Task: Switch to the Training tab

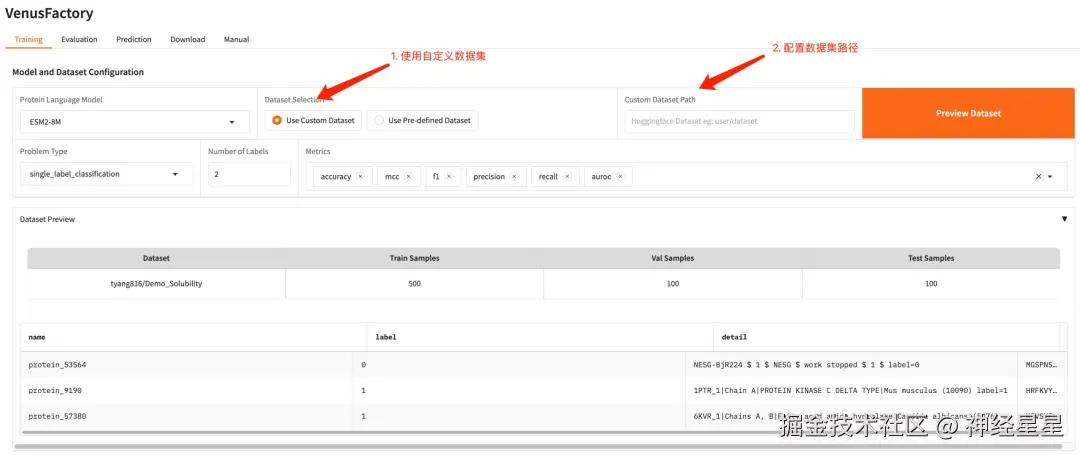Action: pyautogui.click(x=28, y=39)
